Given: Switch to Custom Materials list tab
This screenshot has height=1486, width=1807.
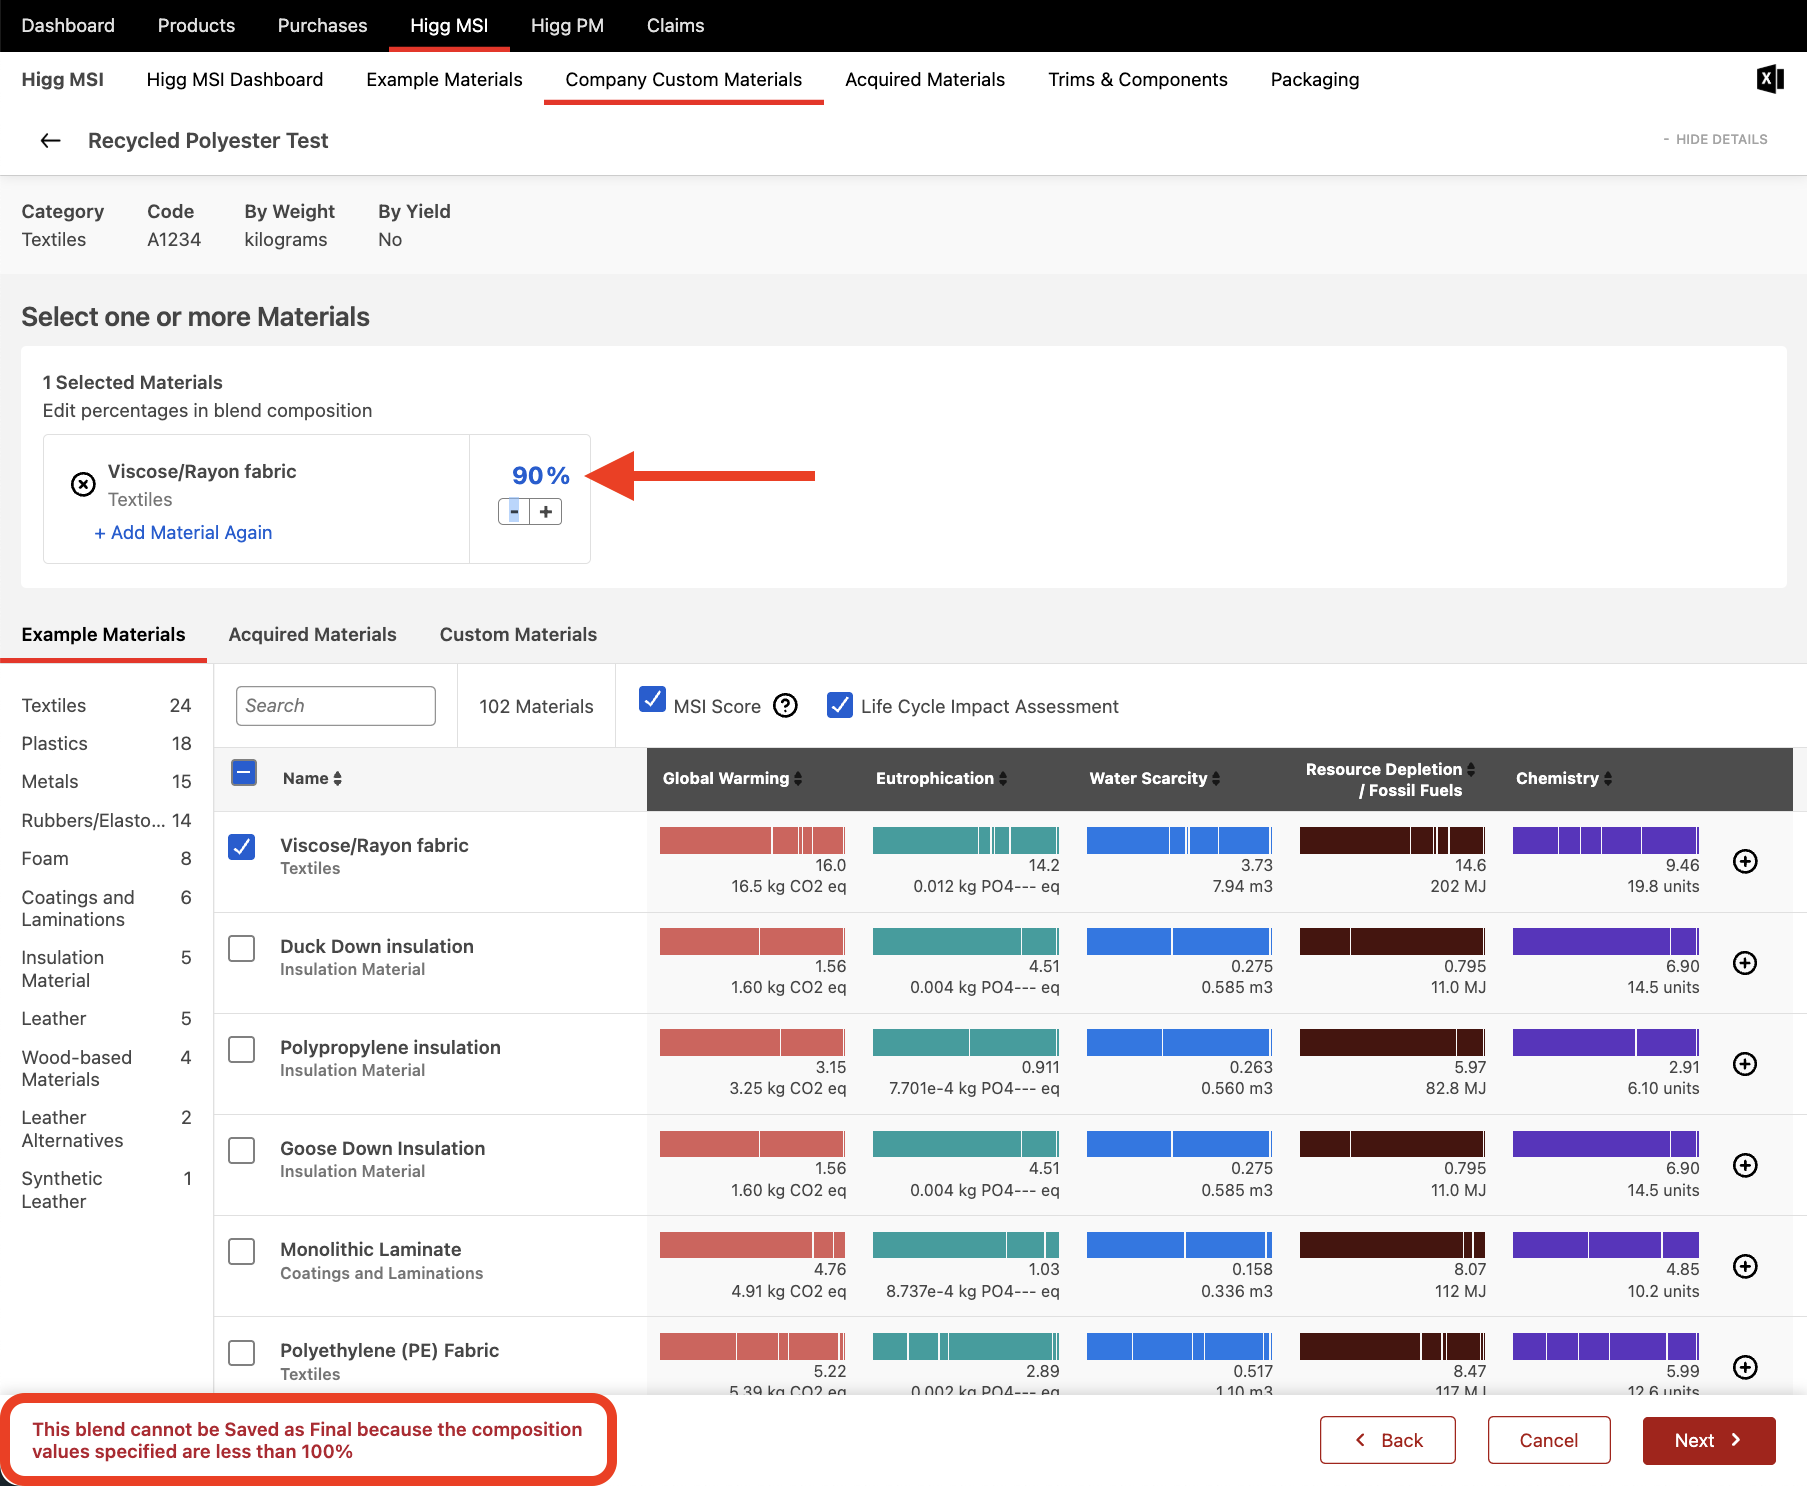Looking at the screenshot, I should (x=518, y=634).
